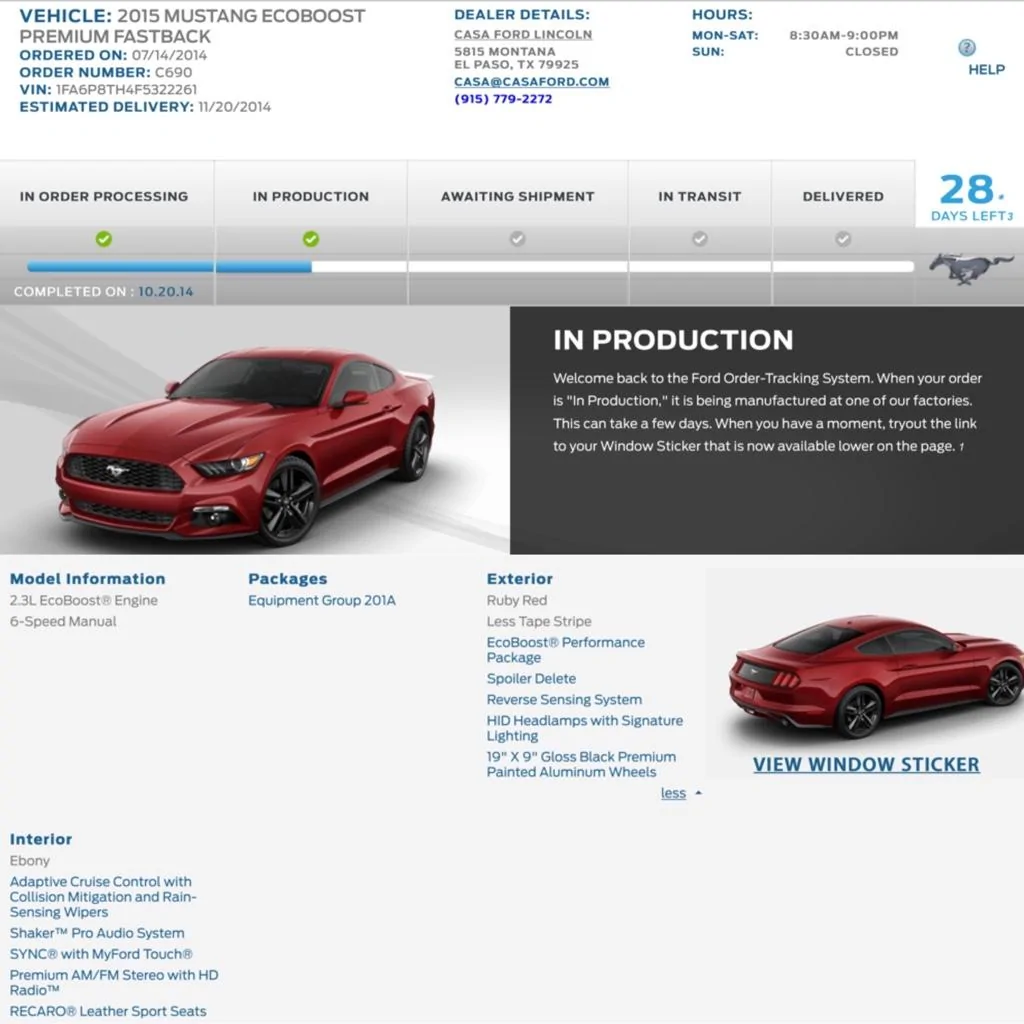The width and height of the screenshot is (1024, 1024).
Task: Click the green checkmark under In Production
Action: pos(311,239)
